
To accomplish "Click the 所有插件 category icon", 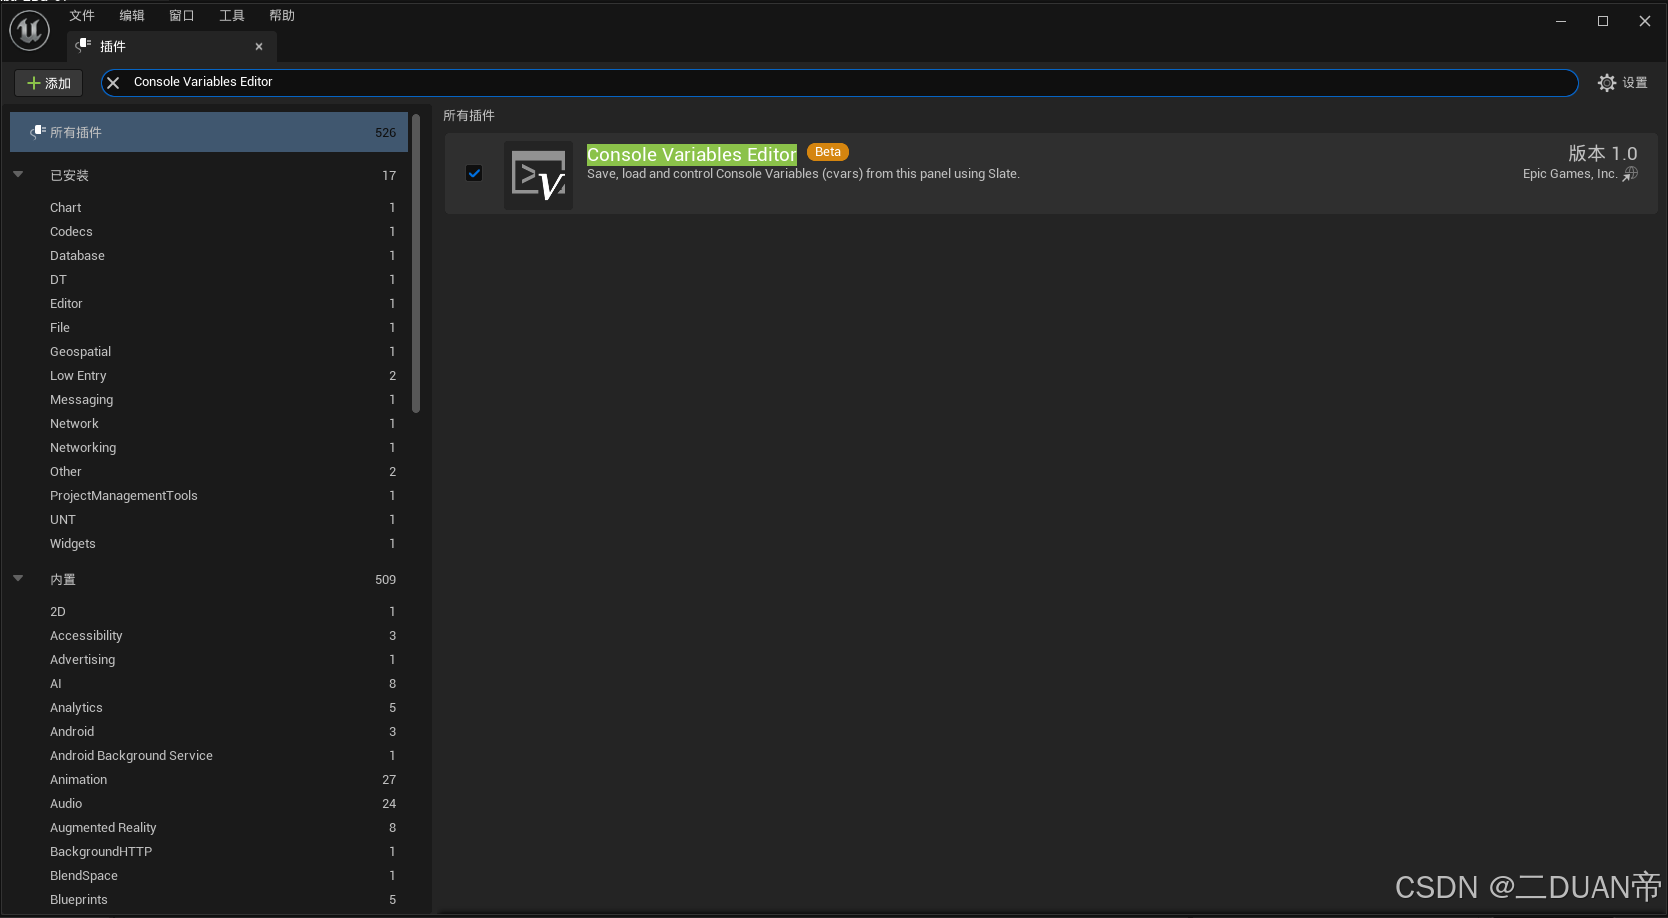I will click(x=38, y=132).
